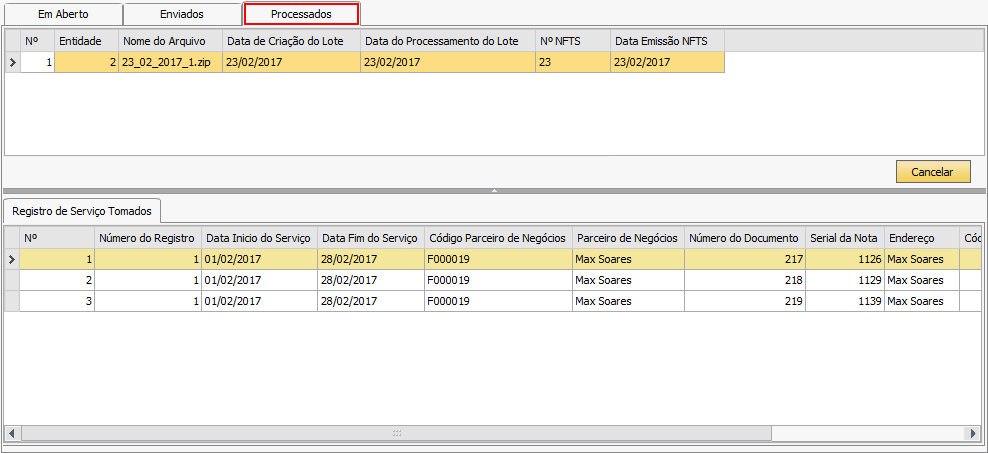
Task: Click Número do Documento column header
Action: pos(745,238)
